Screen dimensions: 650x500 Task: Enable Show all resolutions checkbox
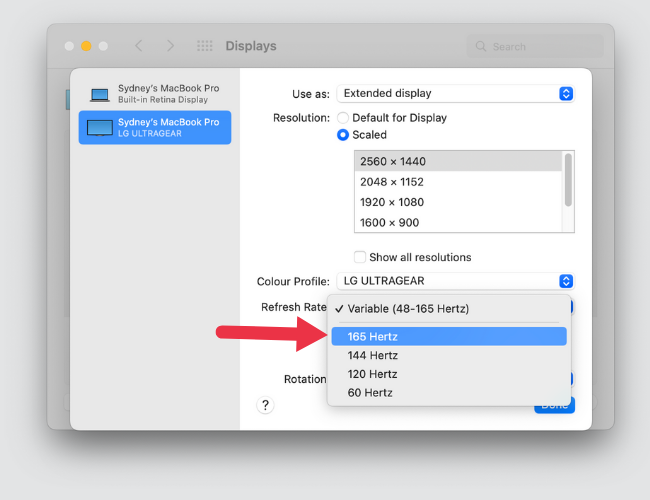point(359,257)
